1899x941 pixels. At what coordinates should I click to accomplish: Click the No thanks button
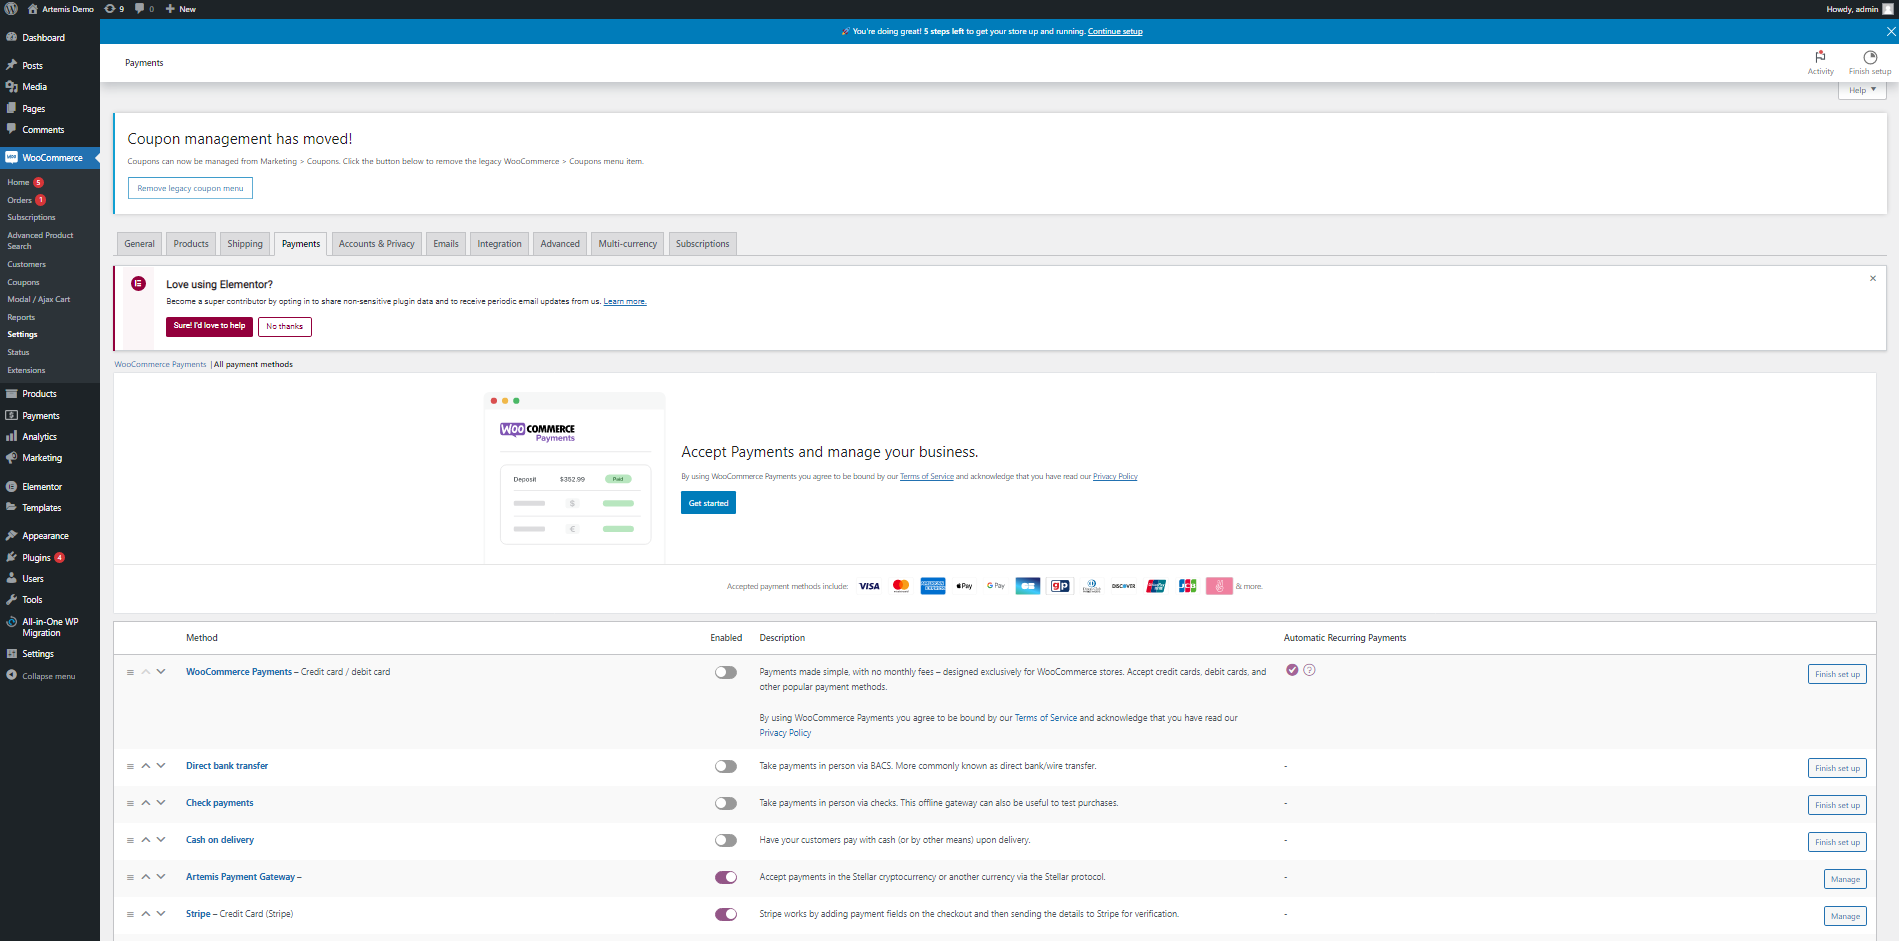coord(285,326)
